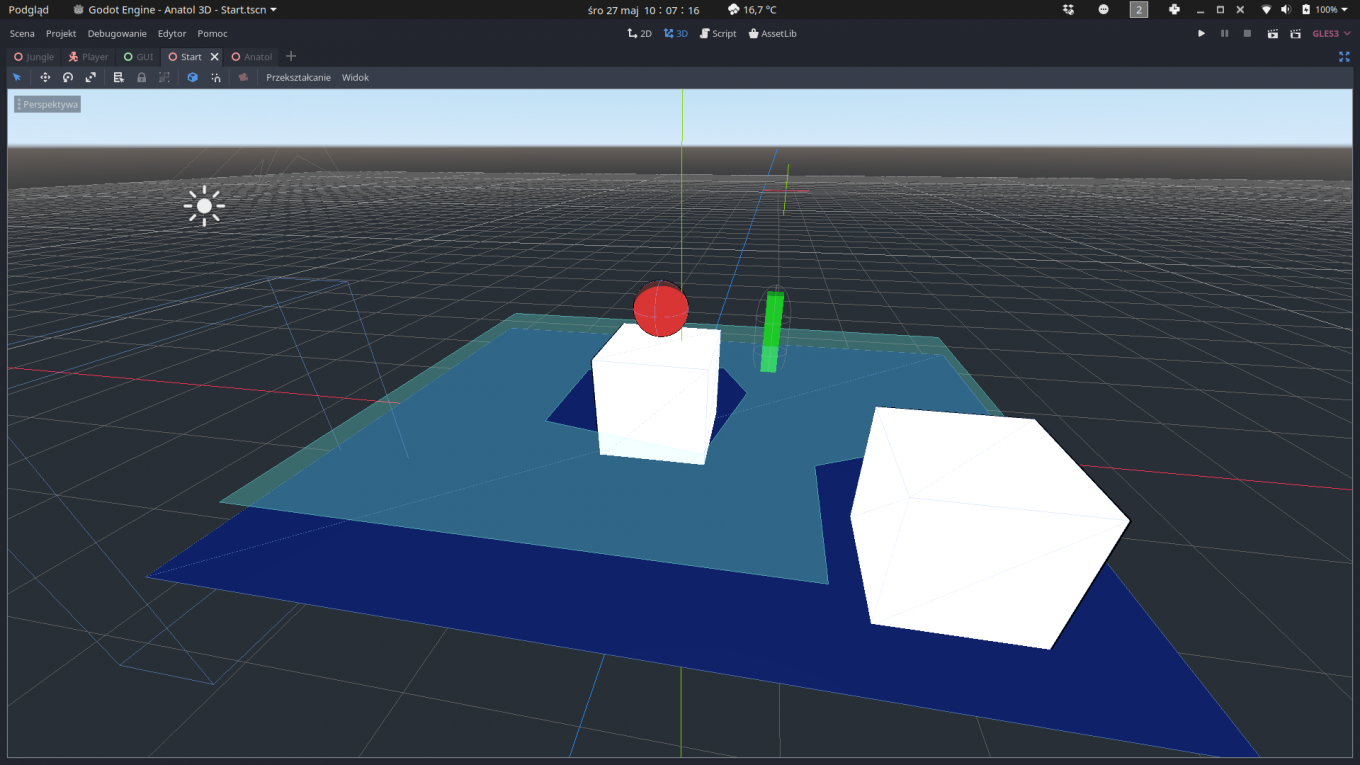Open the Perspektywa viewport menu
This screenshot has height=765, width=1360.
47,104
